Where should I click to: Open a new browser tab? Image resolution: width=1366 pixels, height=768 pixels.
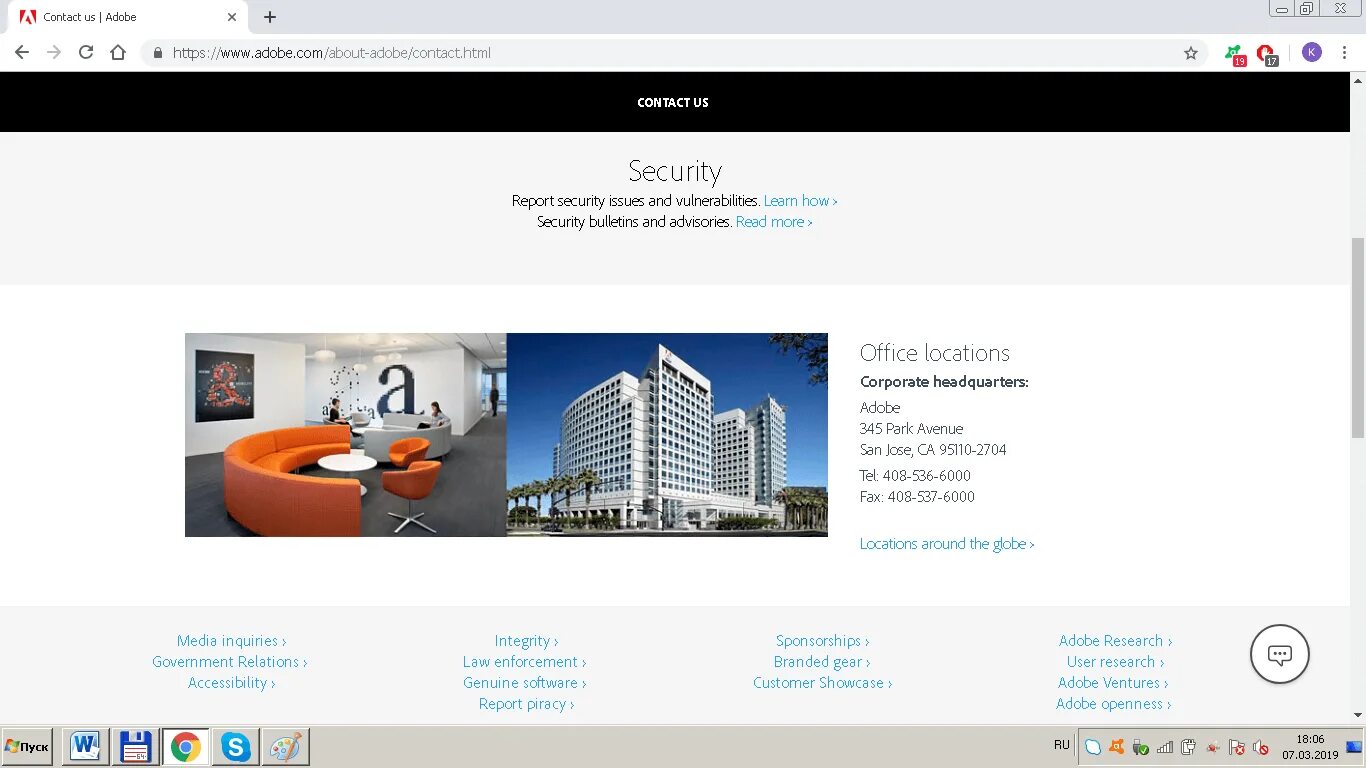270,17
